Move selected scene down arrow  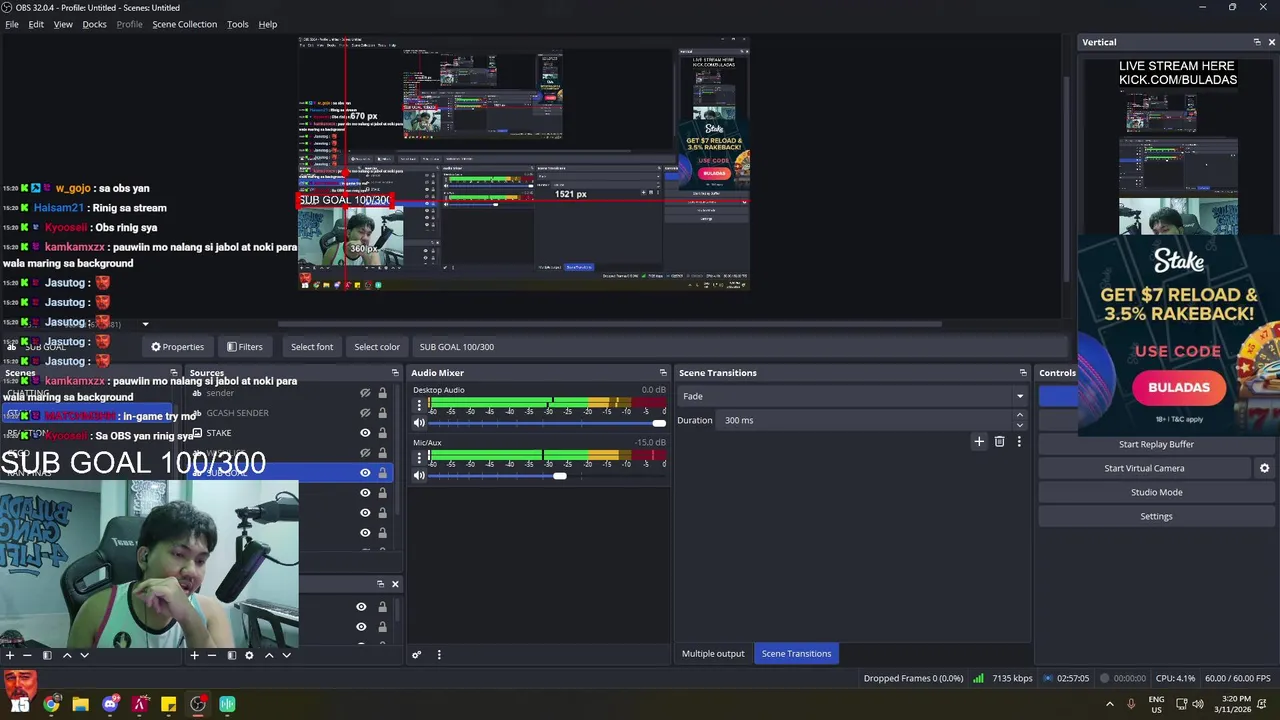84,655
